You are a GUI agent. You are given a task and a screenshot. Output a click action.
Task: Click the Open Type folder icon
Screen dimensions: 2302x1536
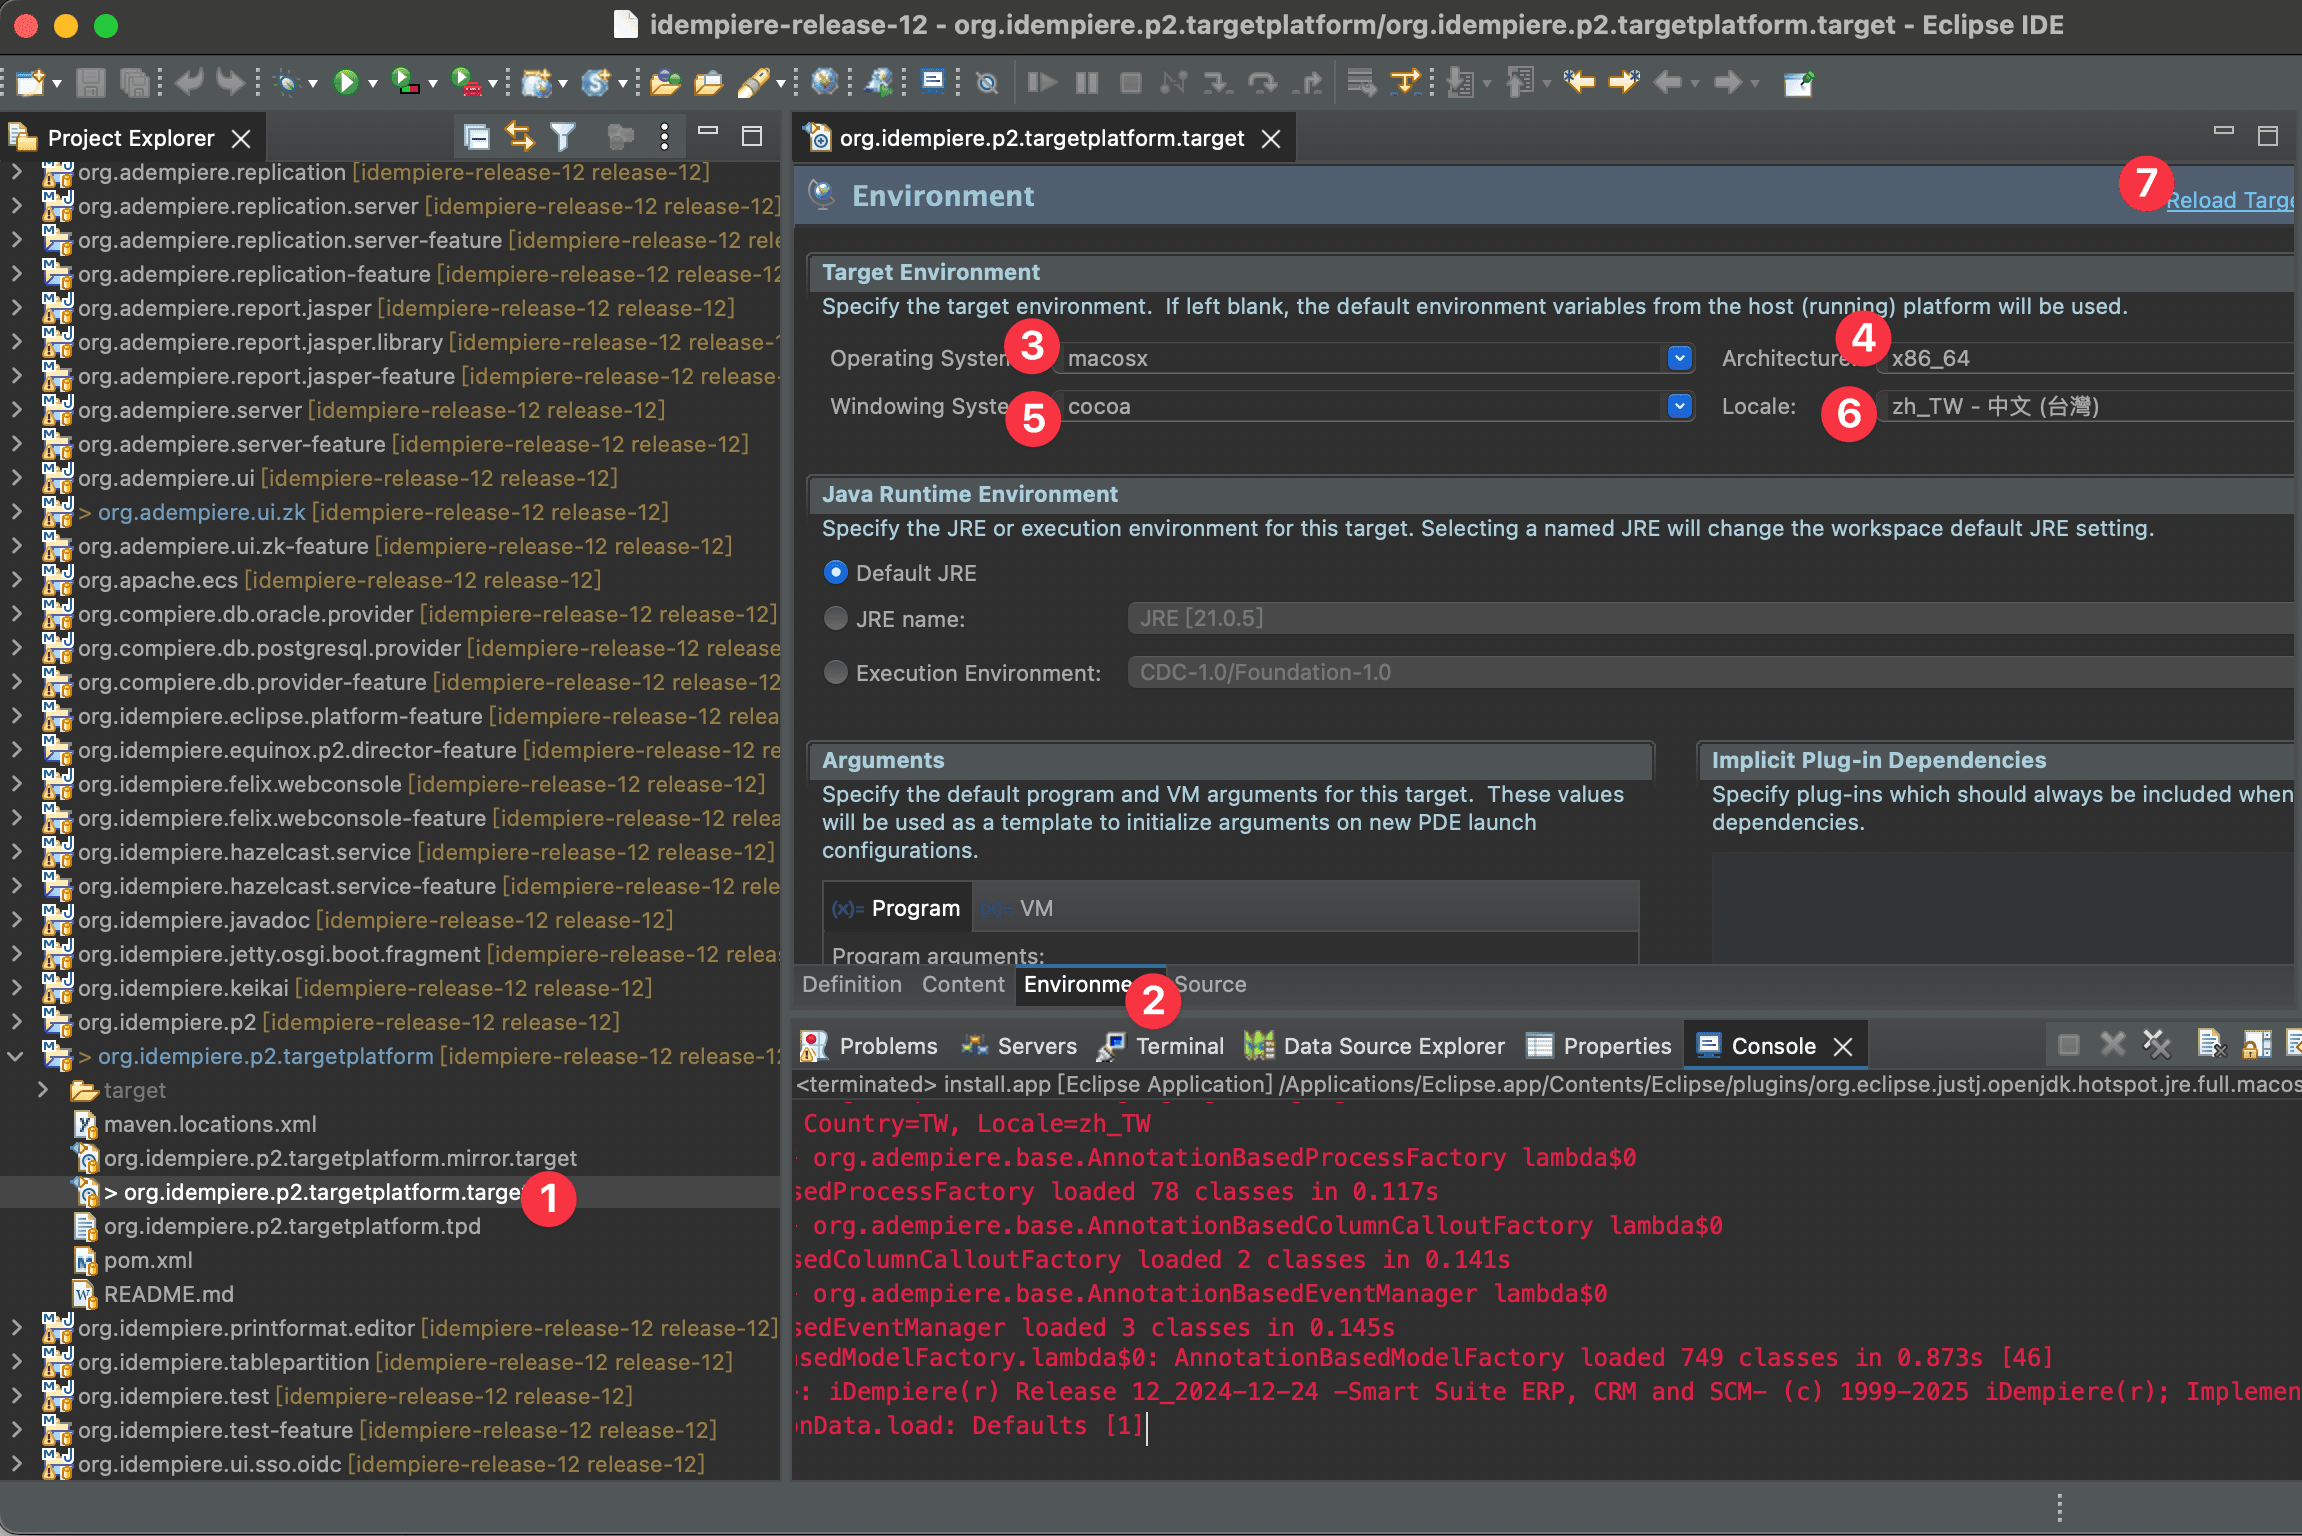[x=665, y=82]
